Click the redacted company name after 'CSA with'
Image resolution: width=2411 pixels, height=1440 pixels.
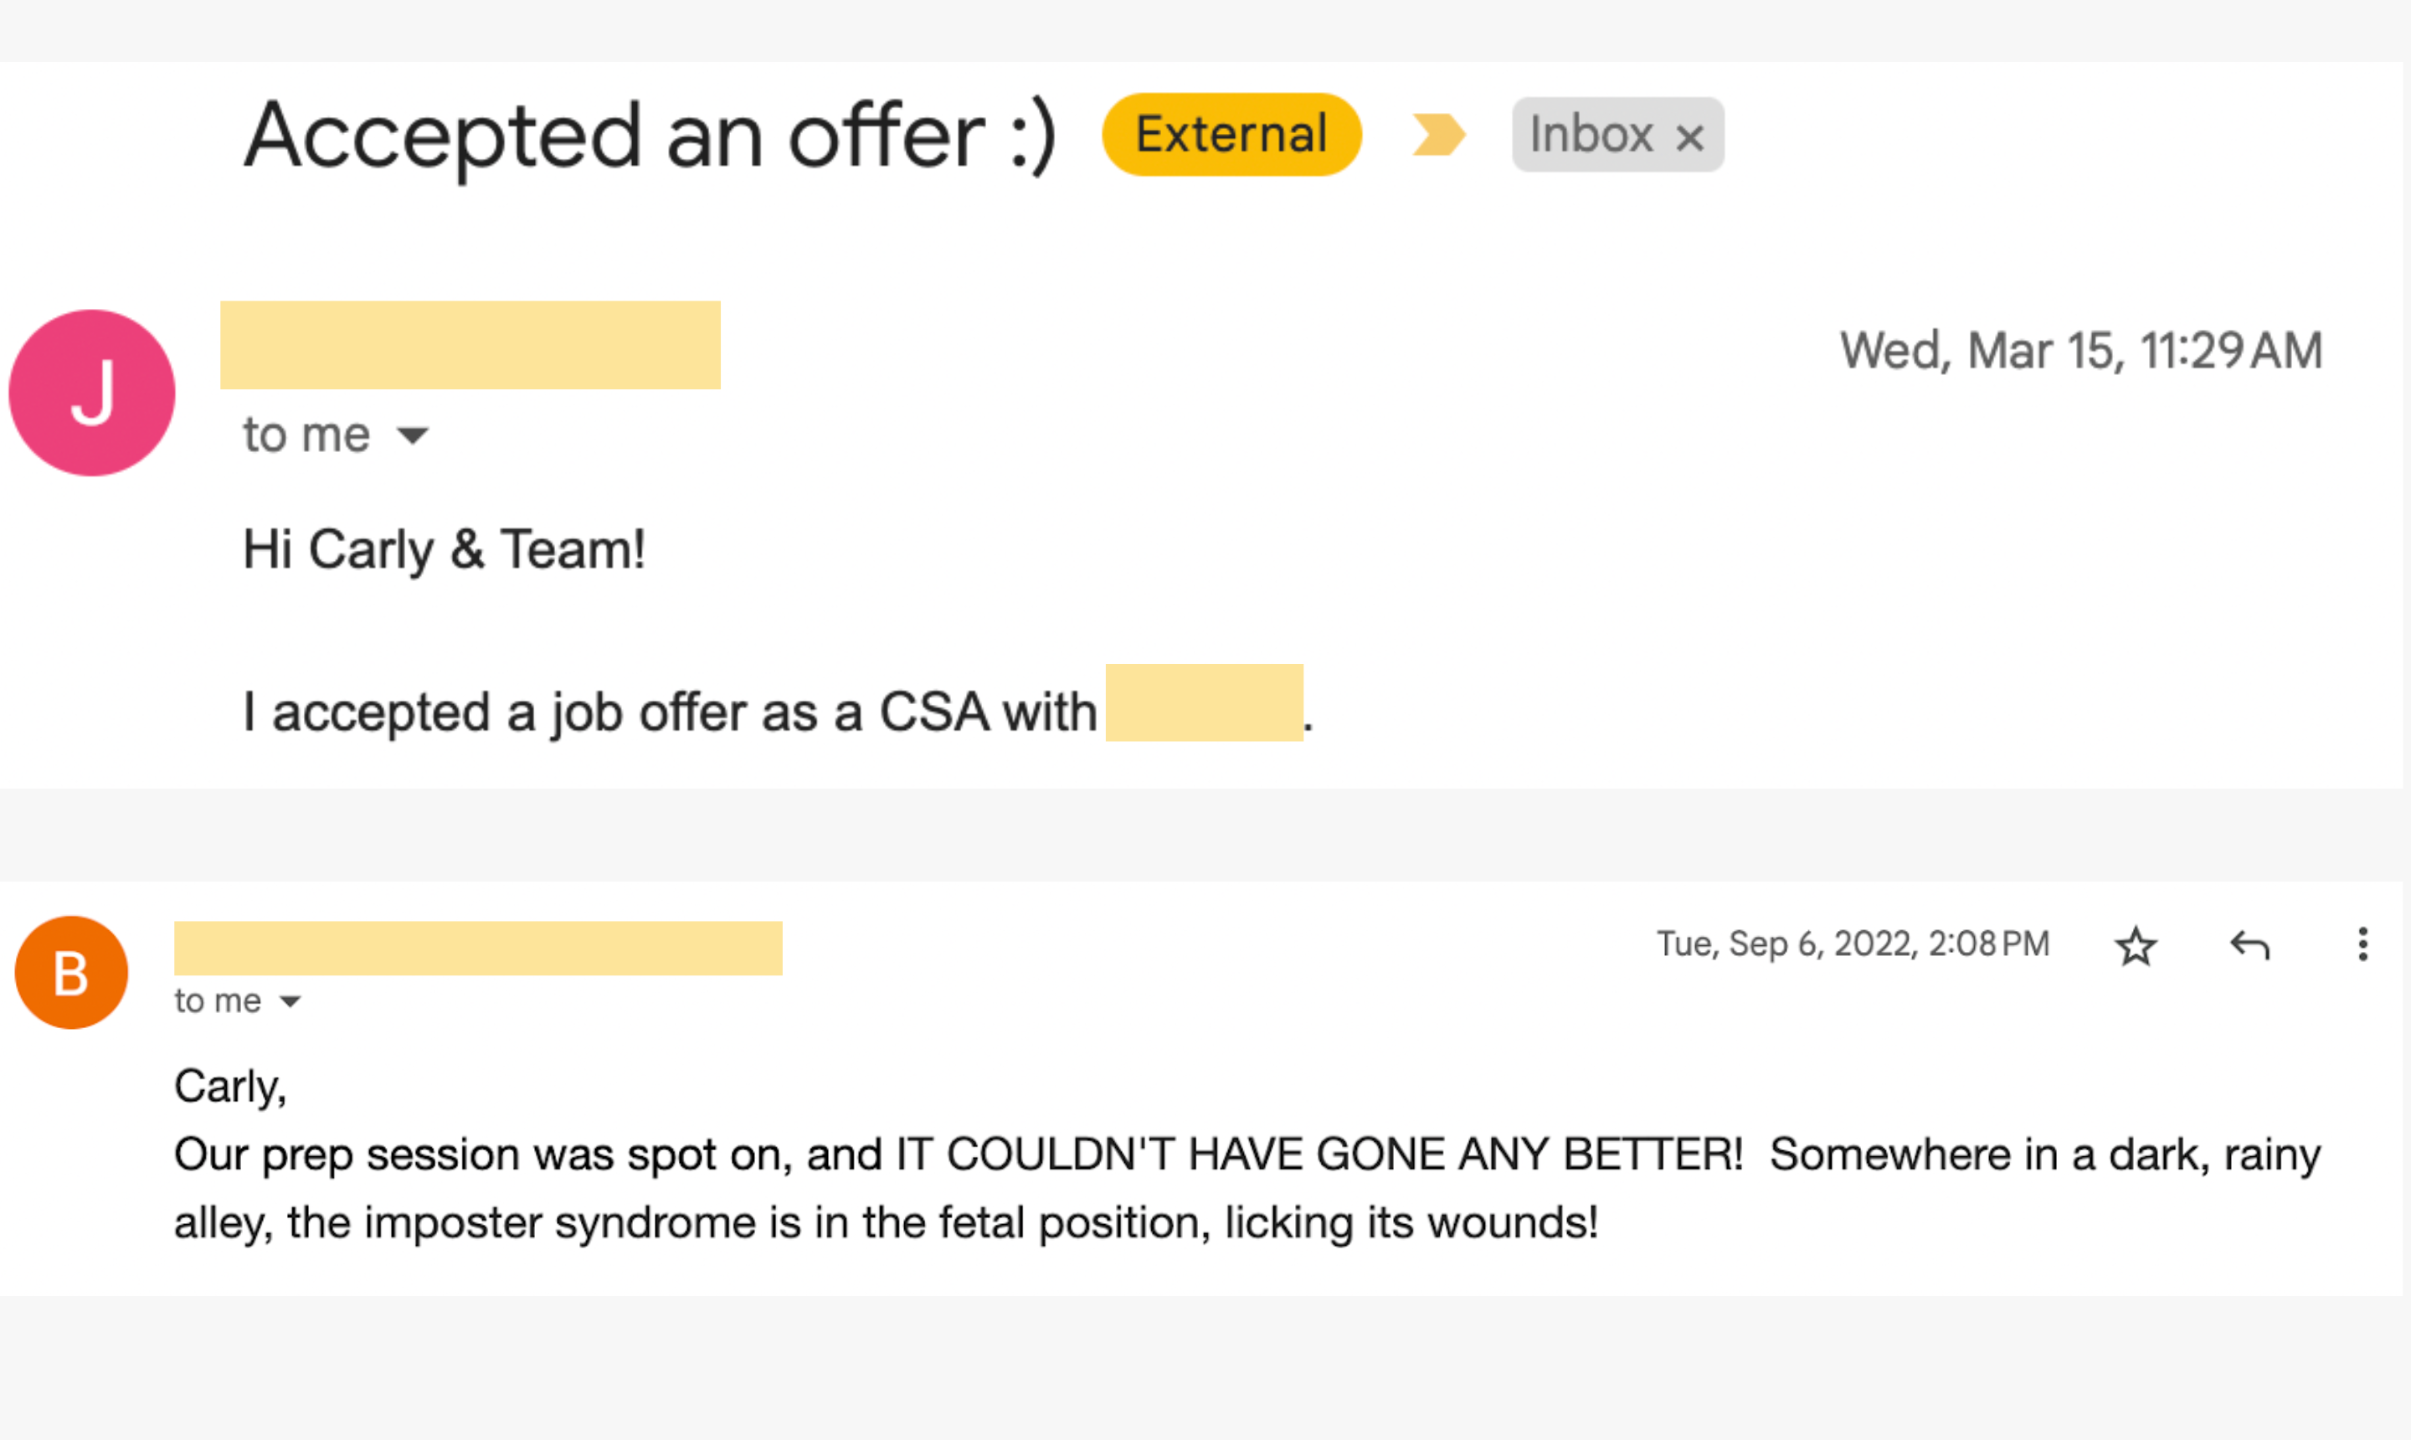click(1203, 703)
